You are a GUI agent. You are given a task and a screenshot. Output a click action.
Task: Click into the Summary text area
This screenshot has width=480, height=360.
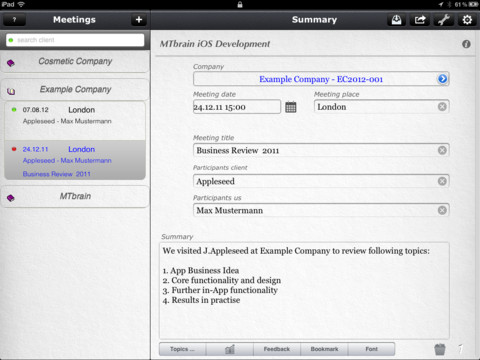click(x=304, y=291)
